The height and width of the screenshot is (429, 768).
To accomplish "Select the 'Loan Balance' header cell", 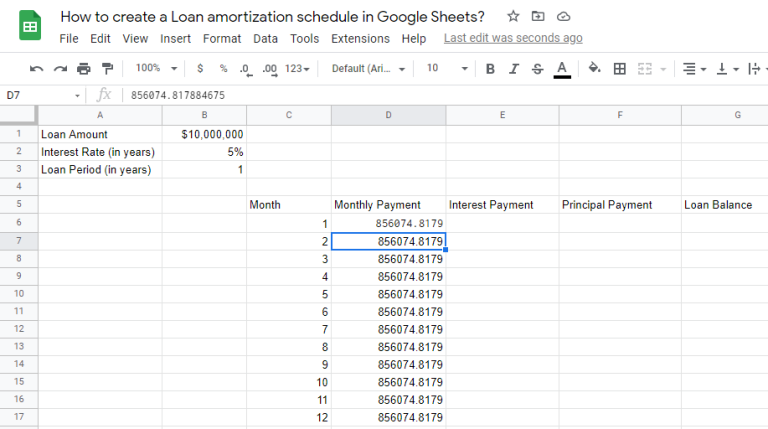I will tap(724, 205).
